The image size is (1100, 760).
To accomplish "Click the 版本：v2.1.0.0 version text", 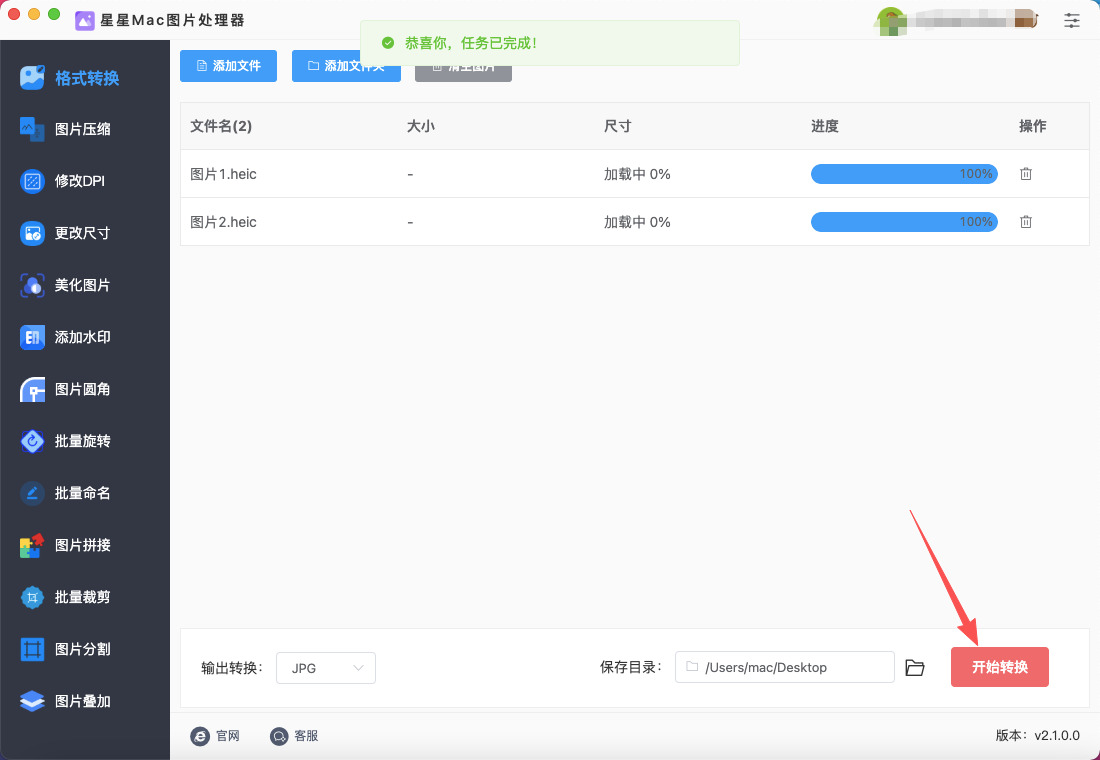I will 1038,735.
